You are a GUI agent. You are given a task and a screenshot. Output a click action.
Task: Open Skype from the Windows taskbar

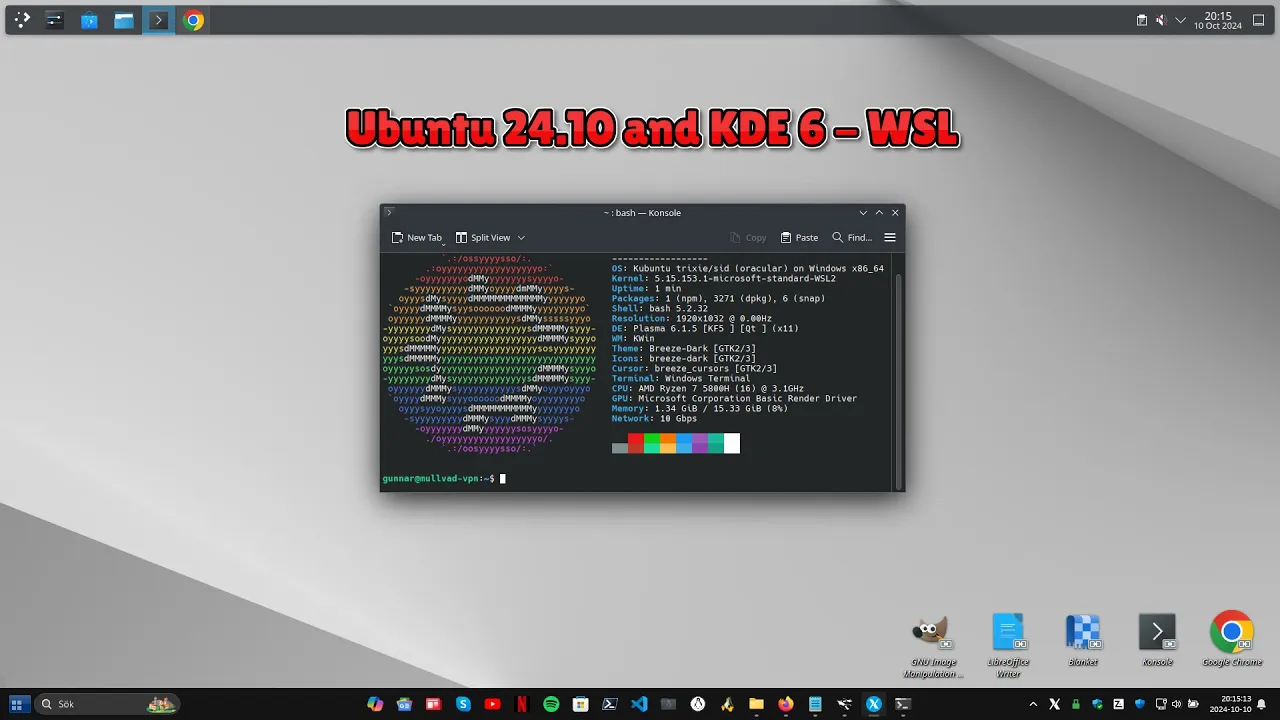463,704
